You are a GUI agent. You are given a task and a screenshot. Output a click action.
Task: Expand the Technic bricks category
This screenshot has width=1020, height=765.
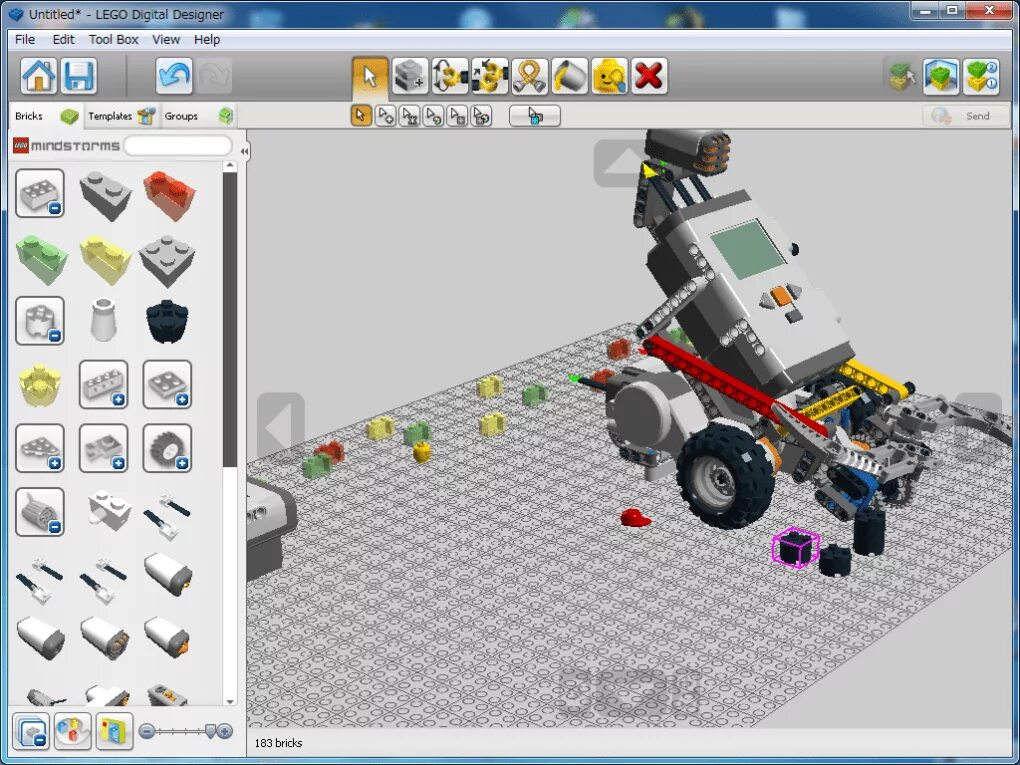(x=103, y=384)
